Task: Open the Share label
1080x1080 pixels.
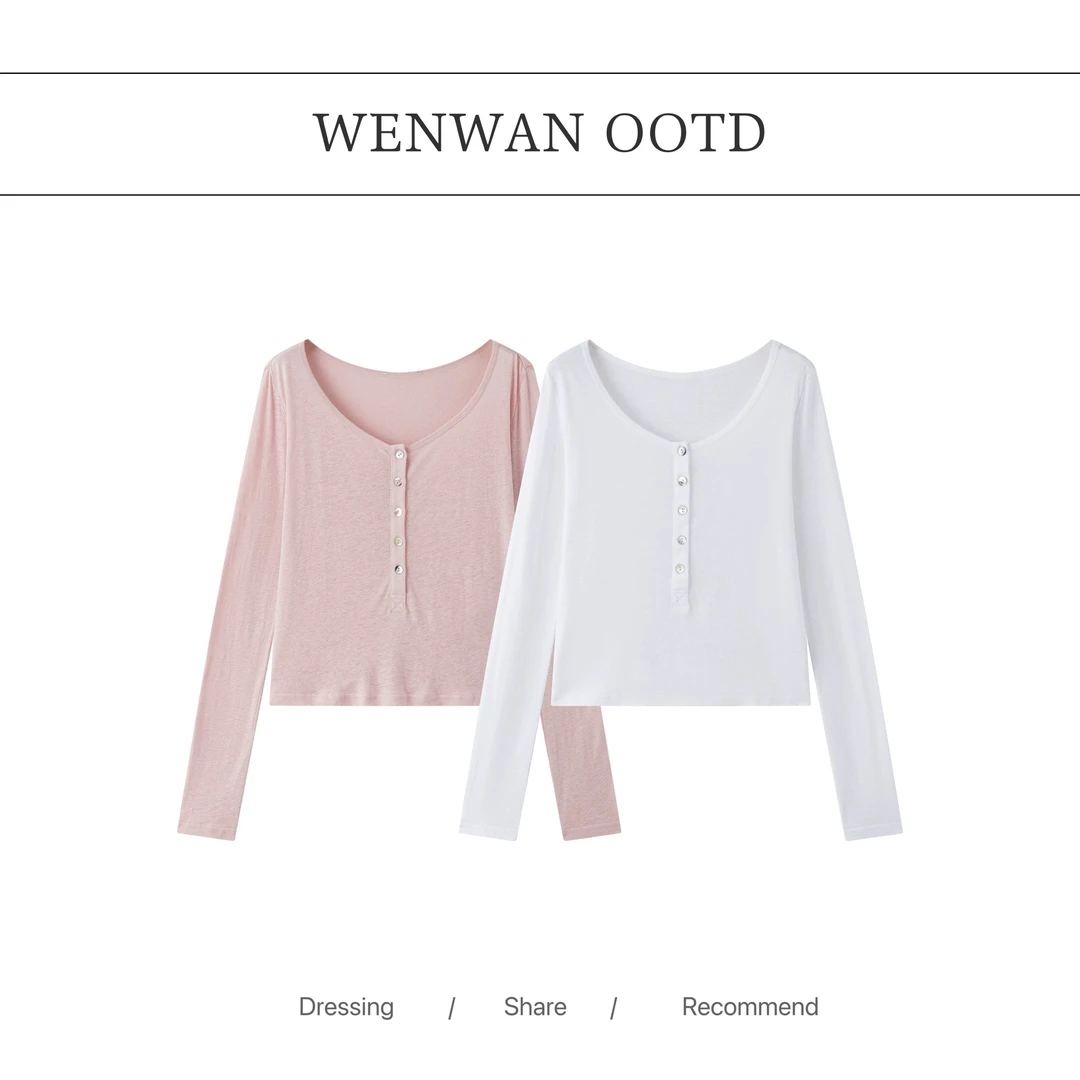Action: (534, 1006)
